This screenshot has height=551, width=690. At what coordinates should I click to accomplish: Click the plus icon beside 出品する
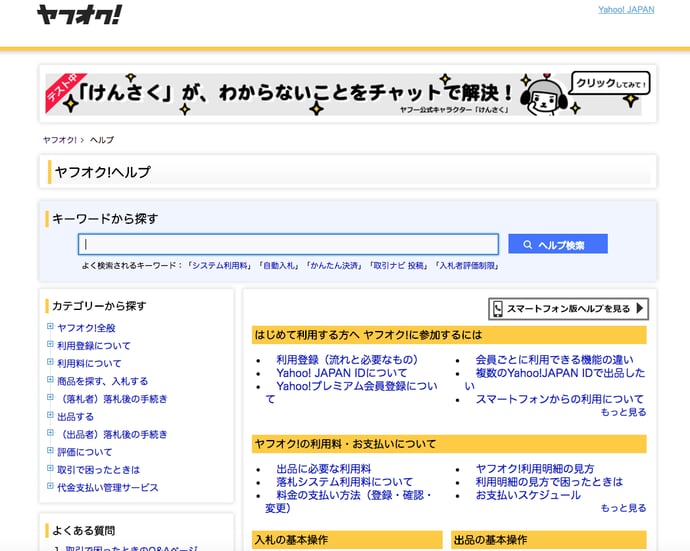(50, 416)
